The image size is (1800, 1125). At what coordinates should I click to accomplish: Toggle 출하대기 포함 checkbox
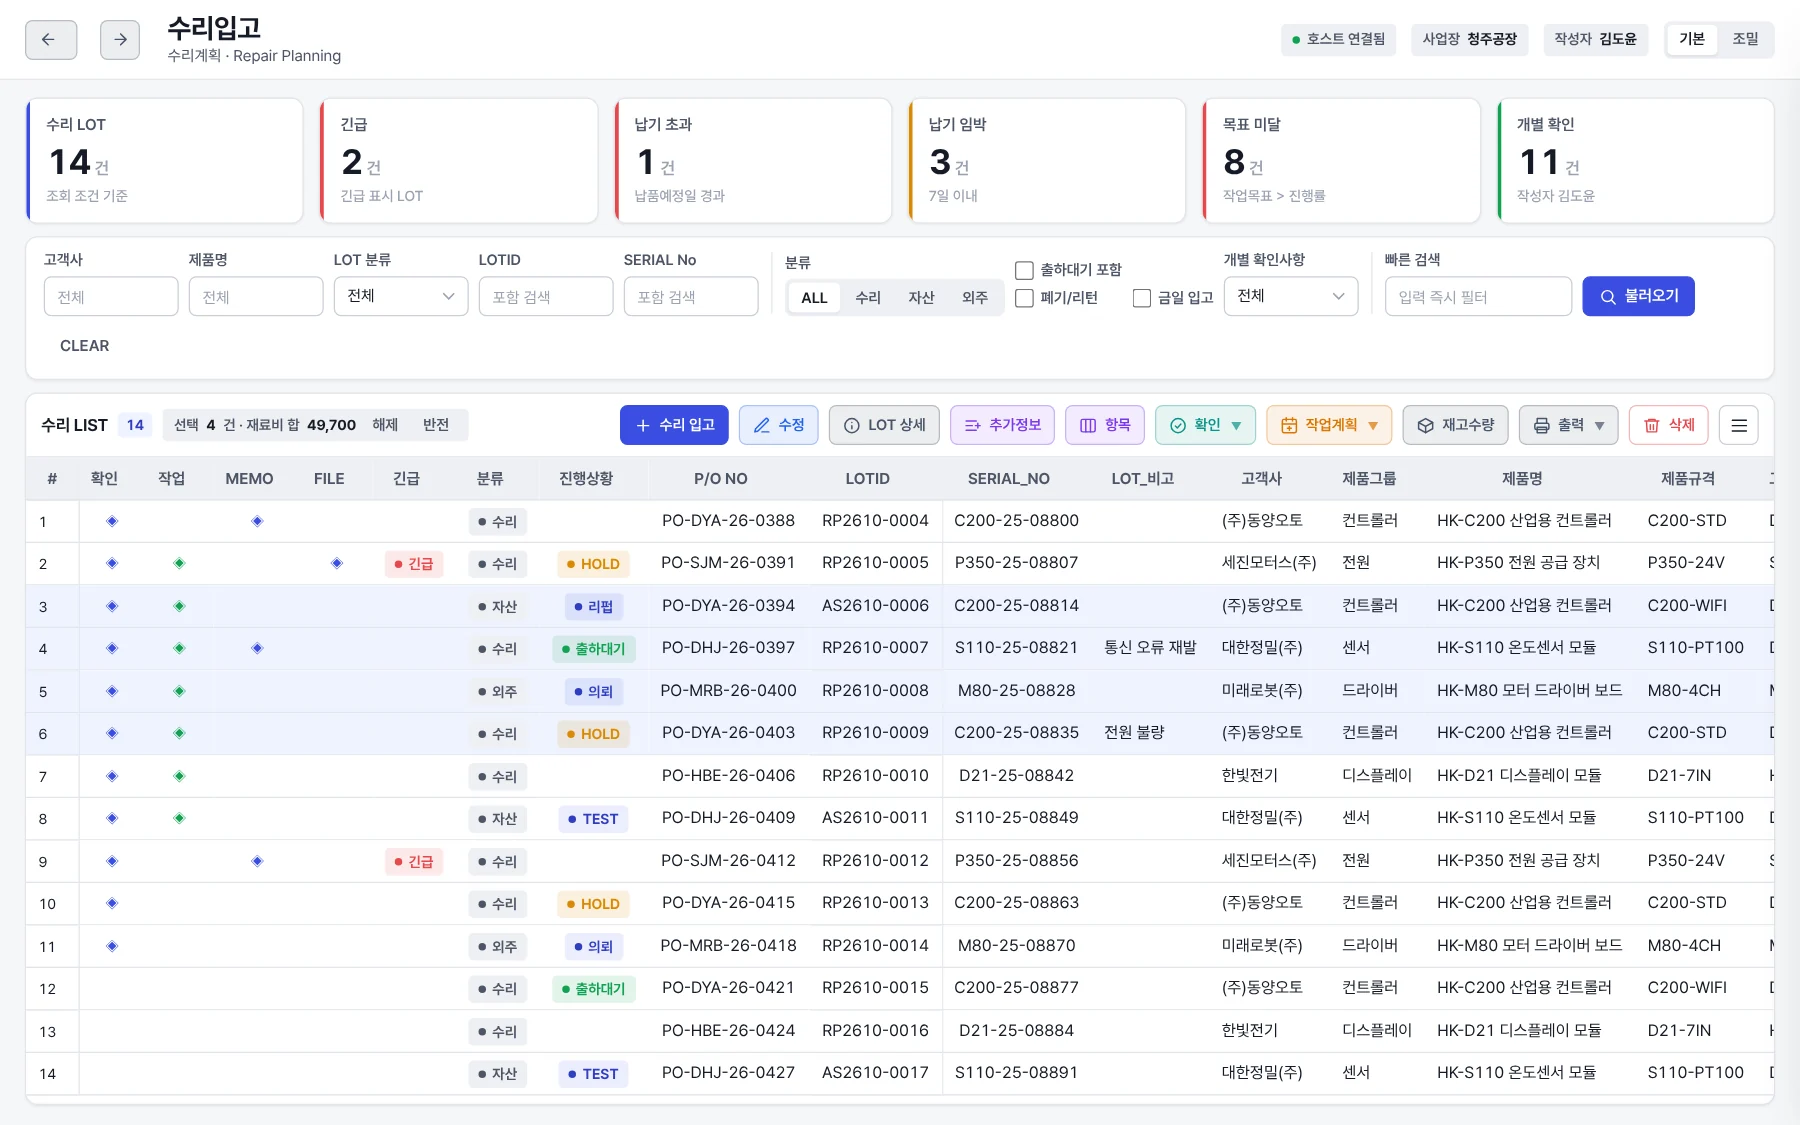click(x=1024, y=270)
